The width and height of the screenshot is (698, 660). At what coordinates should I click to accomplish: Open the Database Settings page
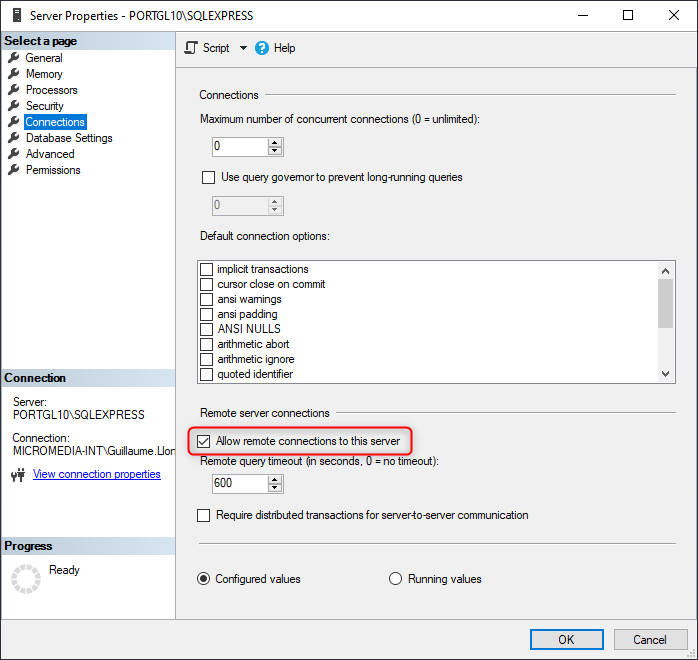click(x=69, y=138)
